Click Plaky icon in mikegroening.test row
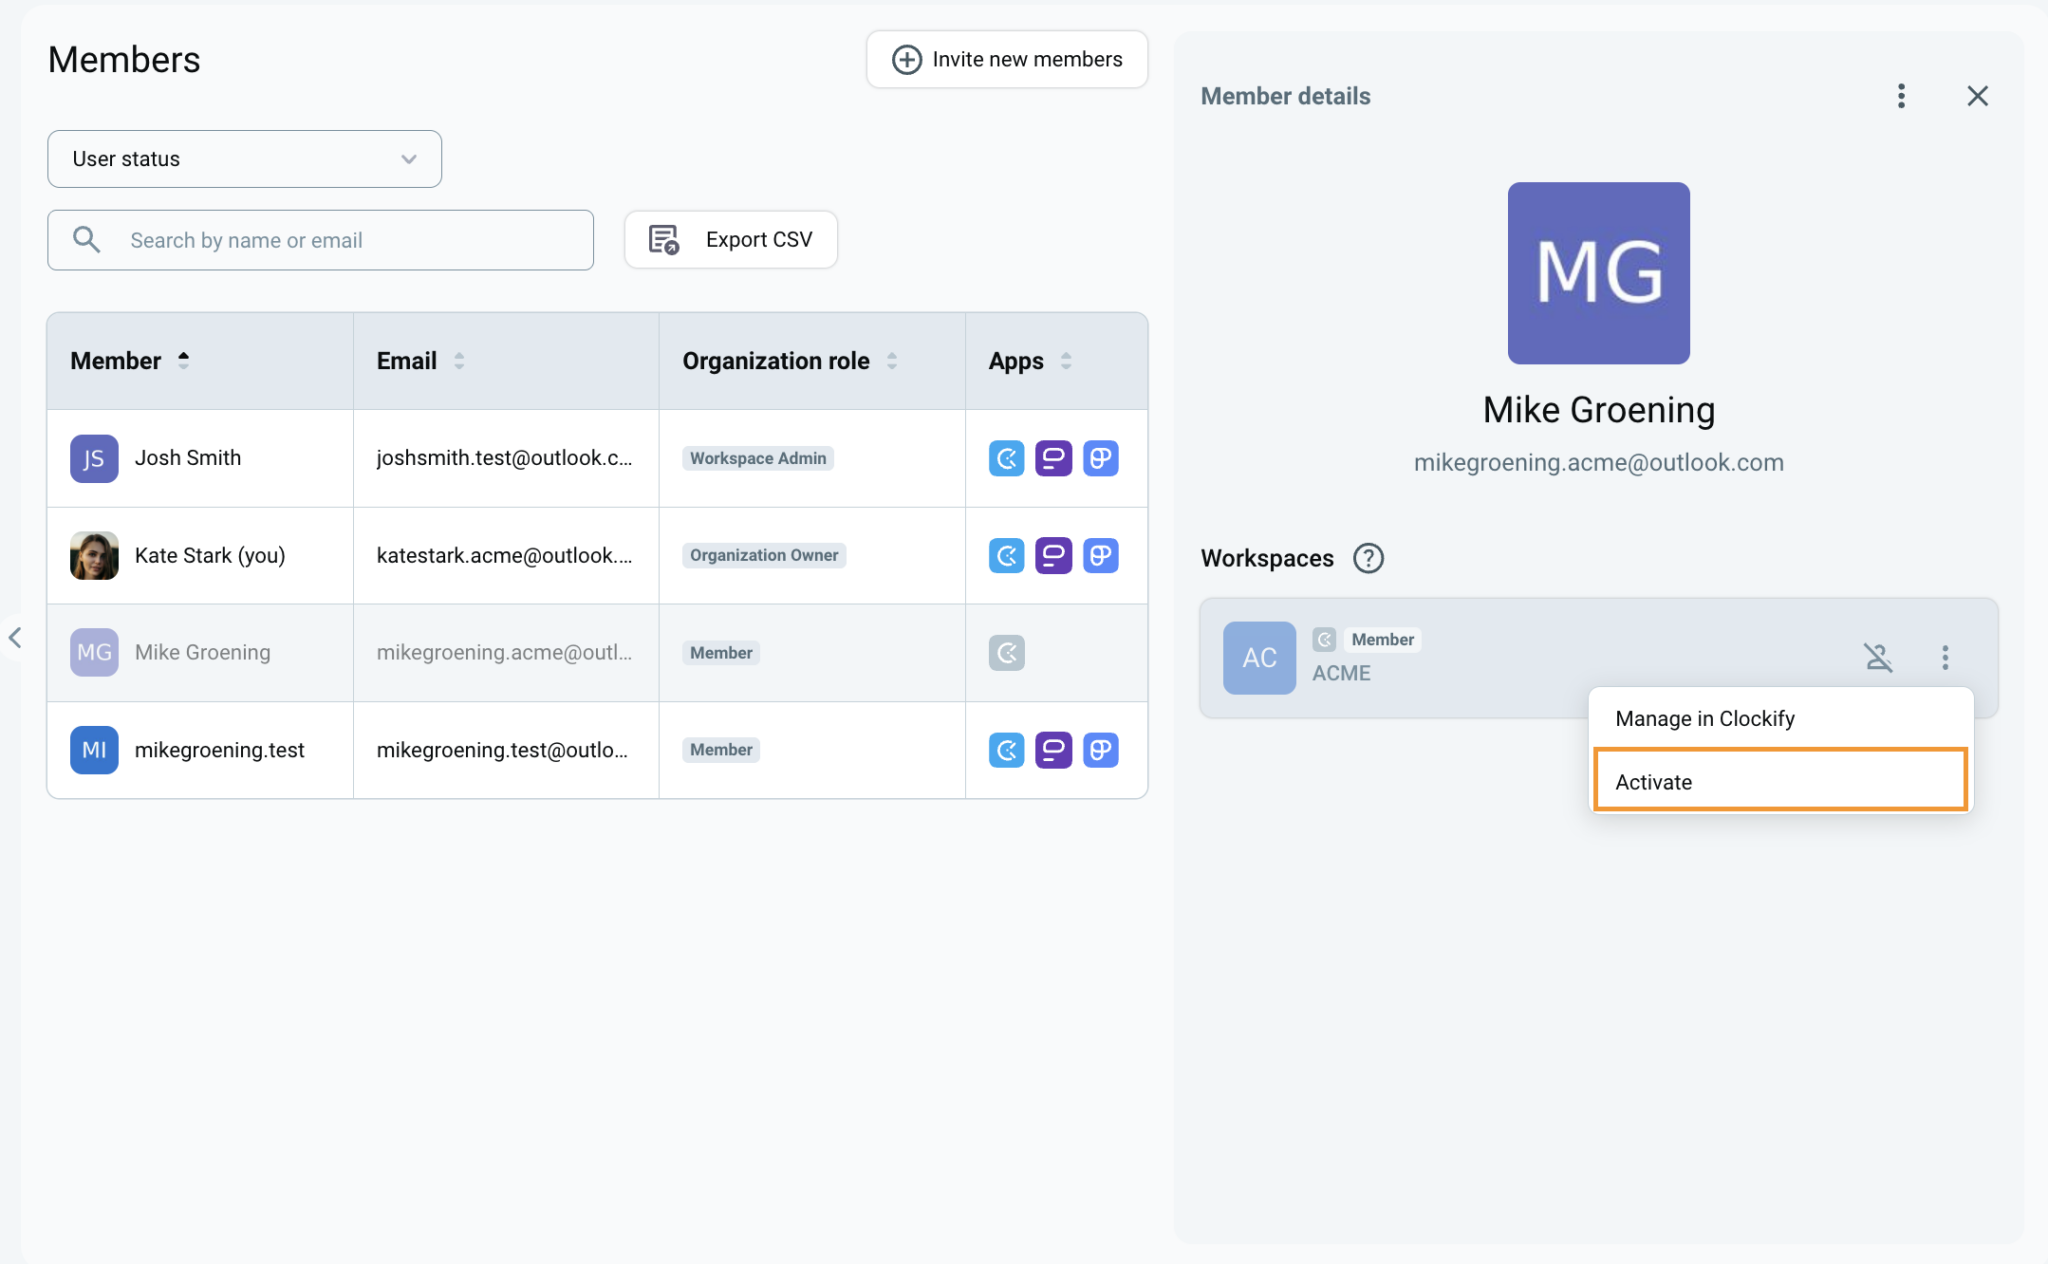The width and height of the screenshot is (2048, 1264). 1100,750
